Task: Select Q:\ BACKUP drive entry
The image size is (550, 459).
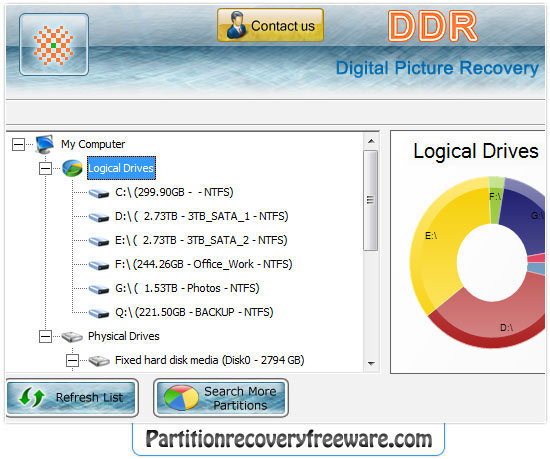Action: pyautogui.click(x=194, y=312)
